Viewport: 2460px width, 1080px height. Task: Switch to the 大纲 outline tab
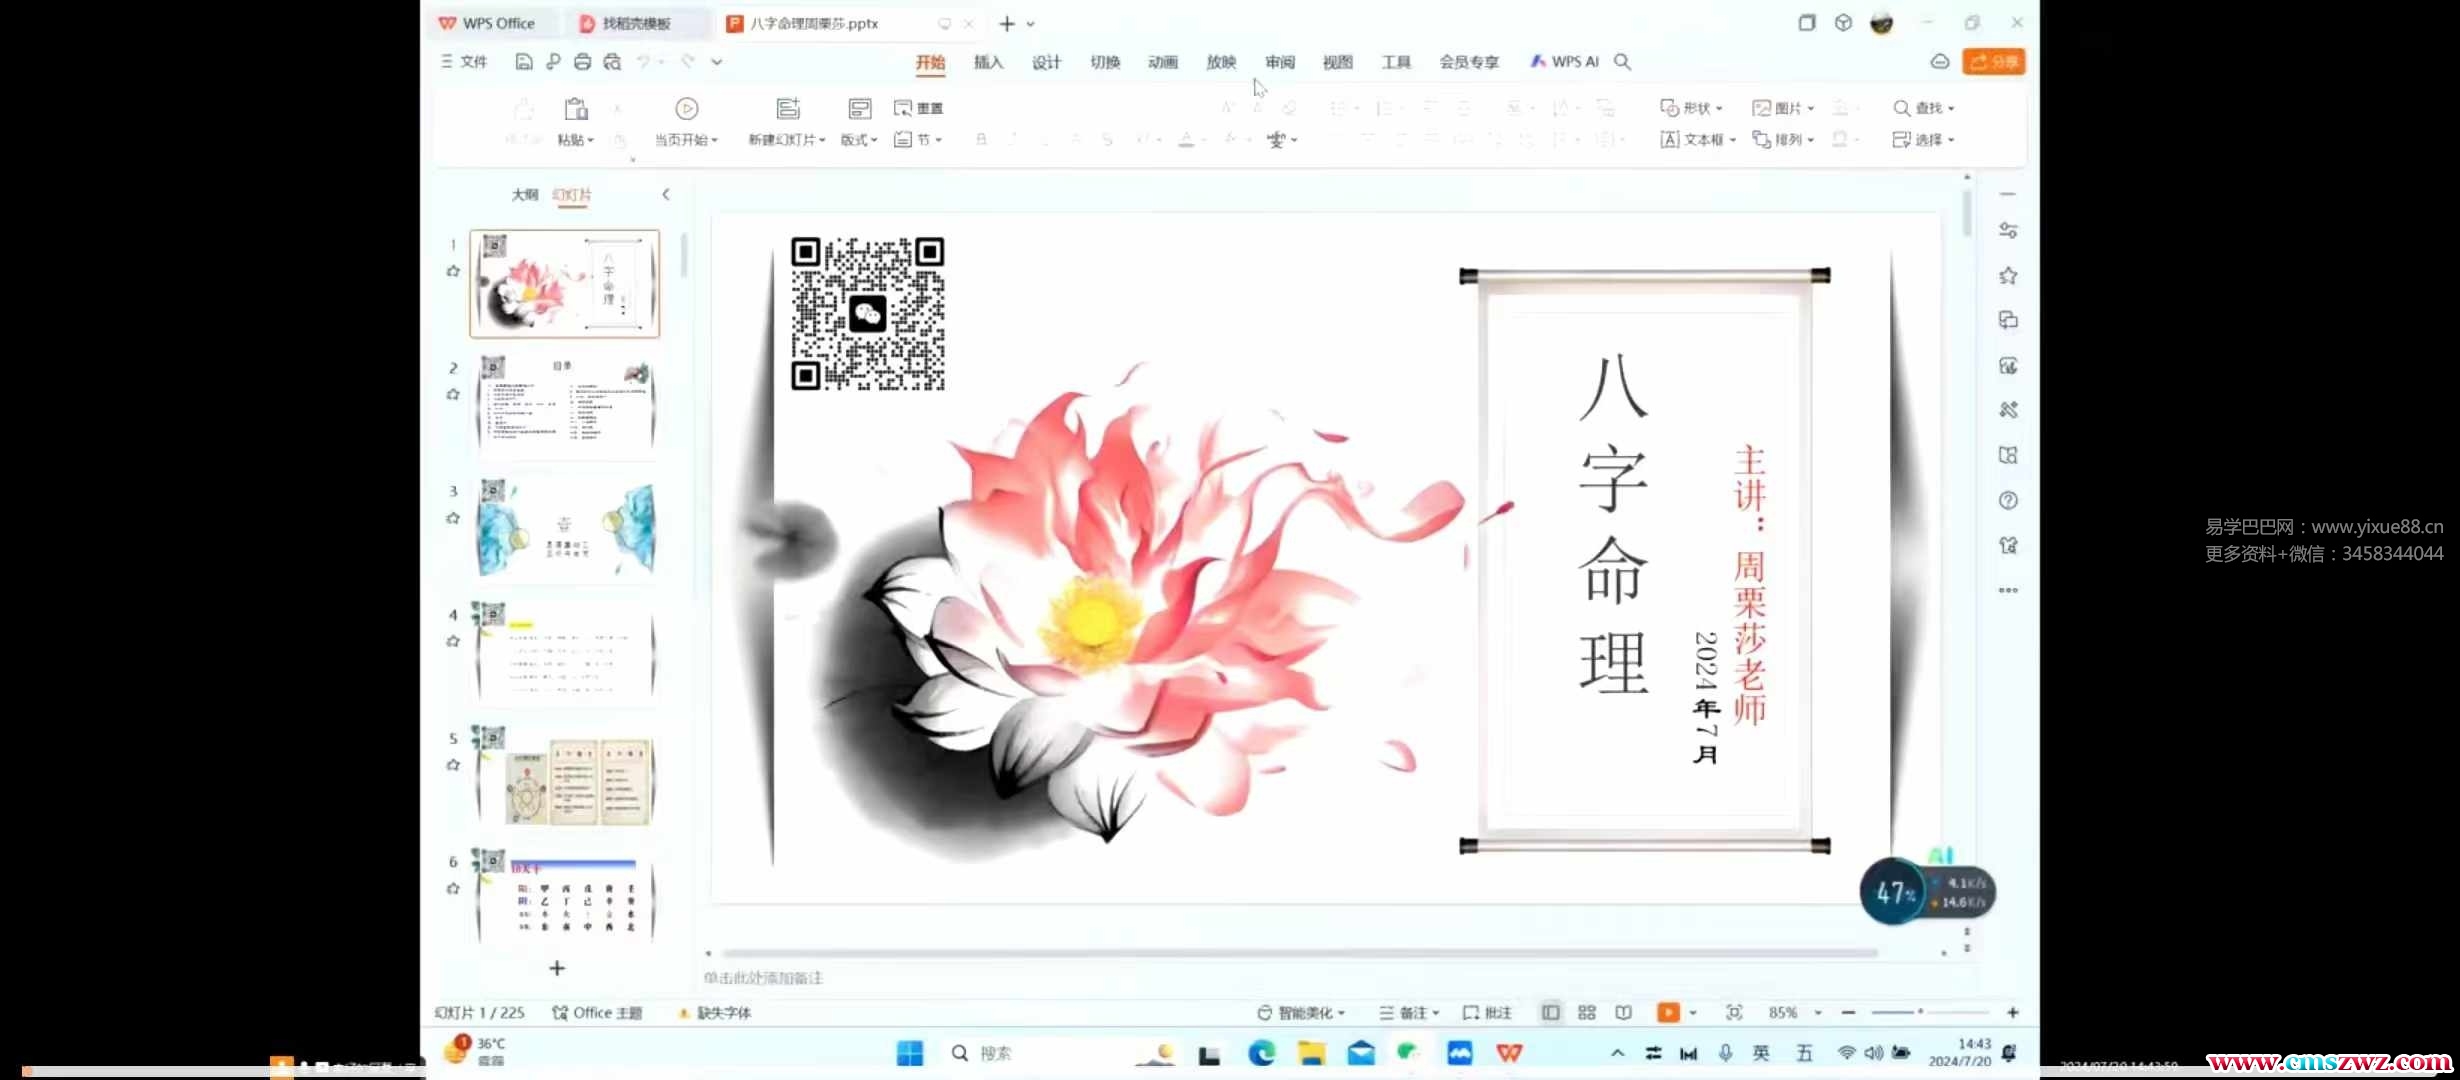click(525, 195)
